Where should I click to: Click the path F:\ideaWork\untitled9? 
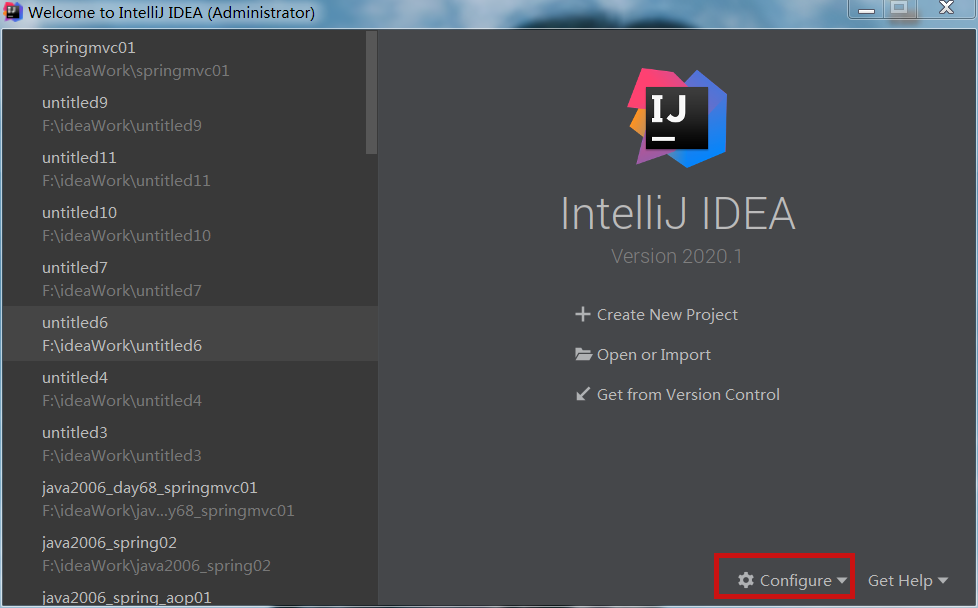click(122, 126)
